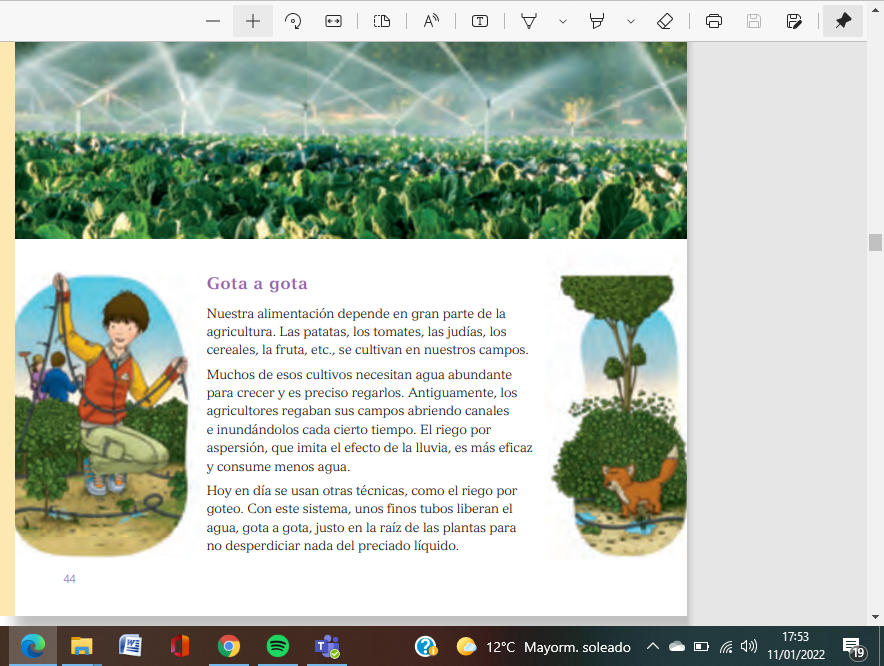The width and height of the screenshot is (884, 666).
Task: Click the illustration of the boy holding hoses
Action: click(101, 415)
